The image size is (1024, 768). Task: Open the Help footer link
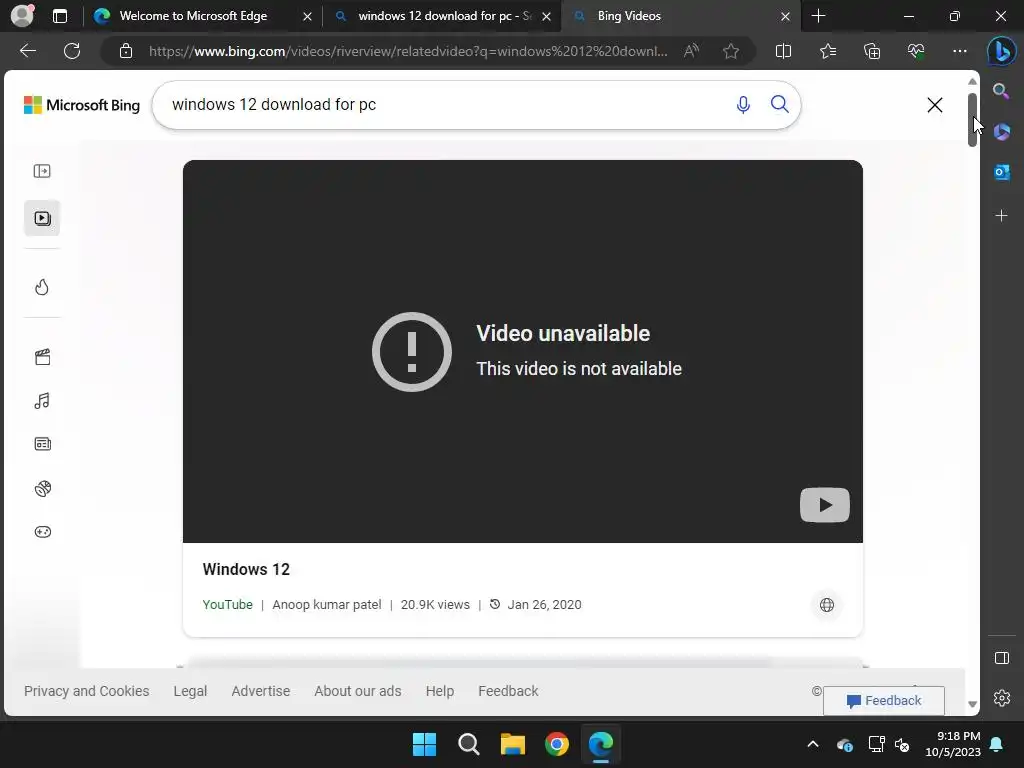(x=440, y=691)
